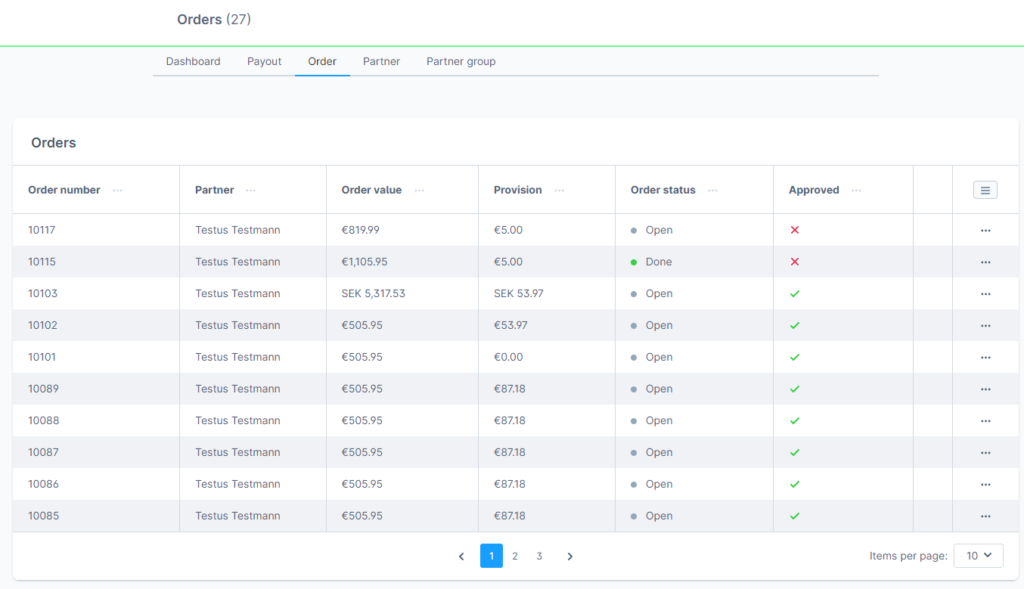Screen dimensions: 1024x589
Task: Switch to the Partner group tab
Action: click(x=460, y=61)
